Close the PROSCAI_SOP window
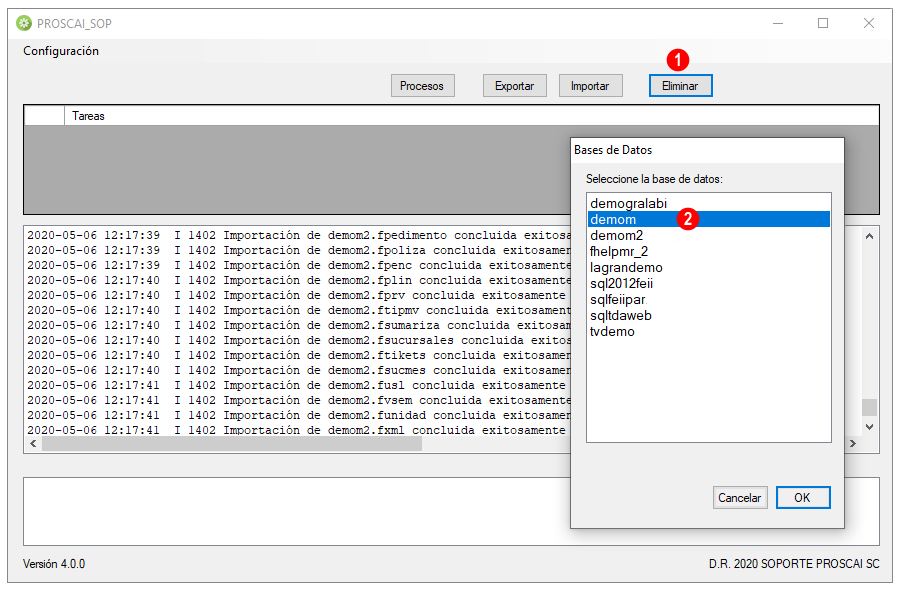Screen dimensions: 902x593 coord(869,23)
